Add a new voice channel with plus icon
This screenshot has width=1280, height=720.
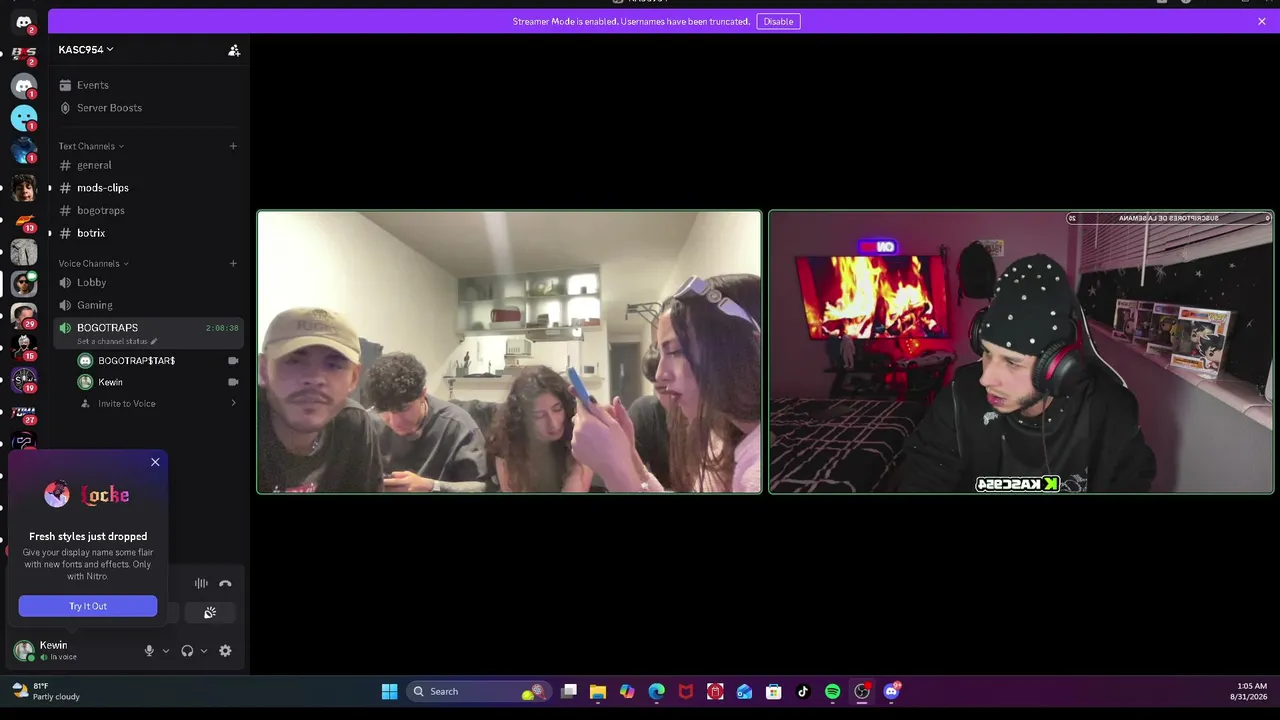tap(233, 264)
